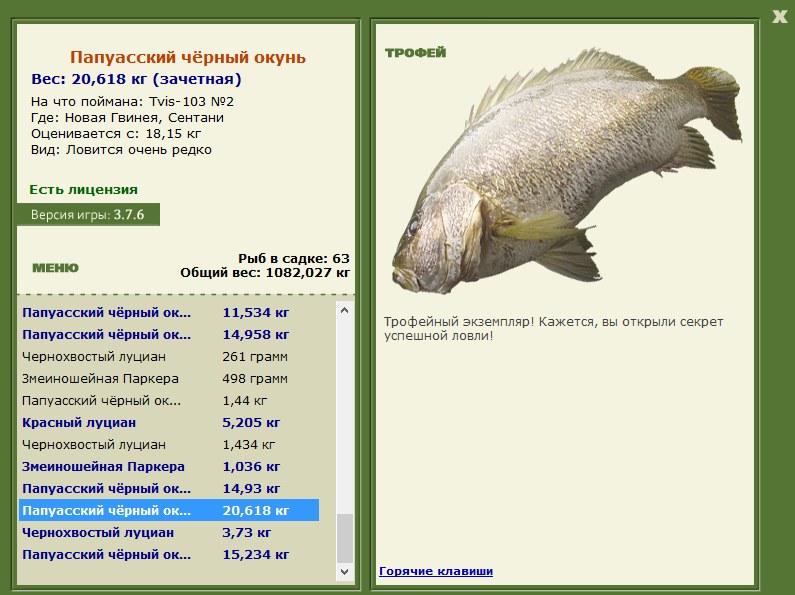This screenshot has width=795, height=595.
Task: Select Чернохвостый луциан 1,434 кг row
Action: [x=169, y=444]
